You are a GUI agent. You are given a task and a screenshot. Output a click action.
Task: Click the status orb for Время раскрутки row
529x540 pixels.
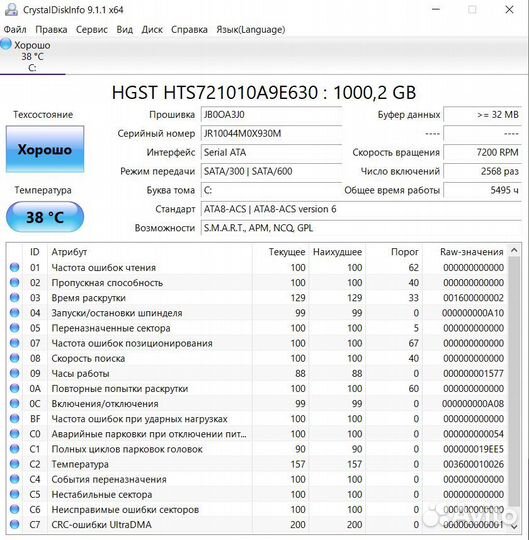coord(14,298)
